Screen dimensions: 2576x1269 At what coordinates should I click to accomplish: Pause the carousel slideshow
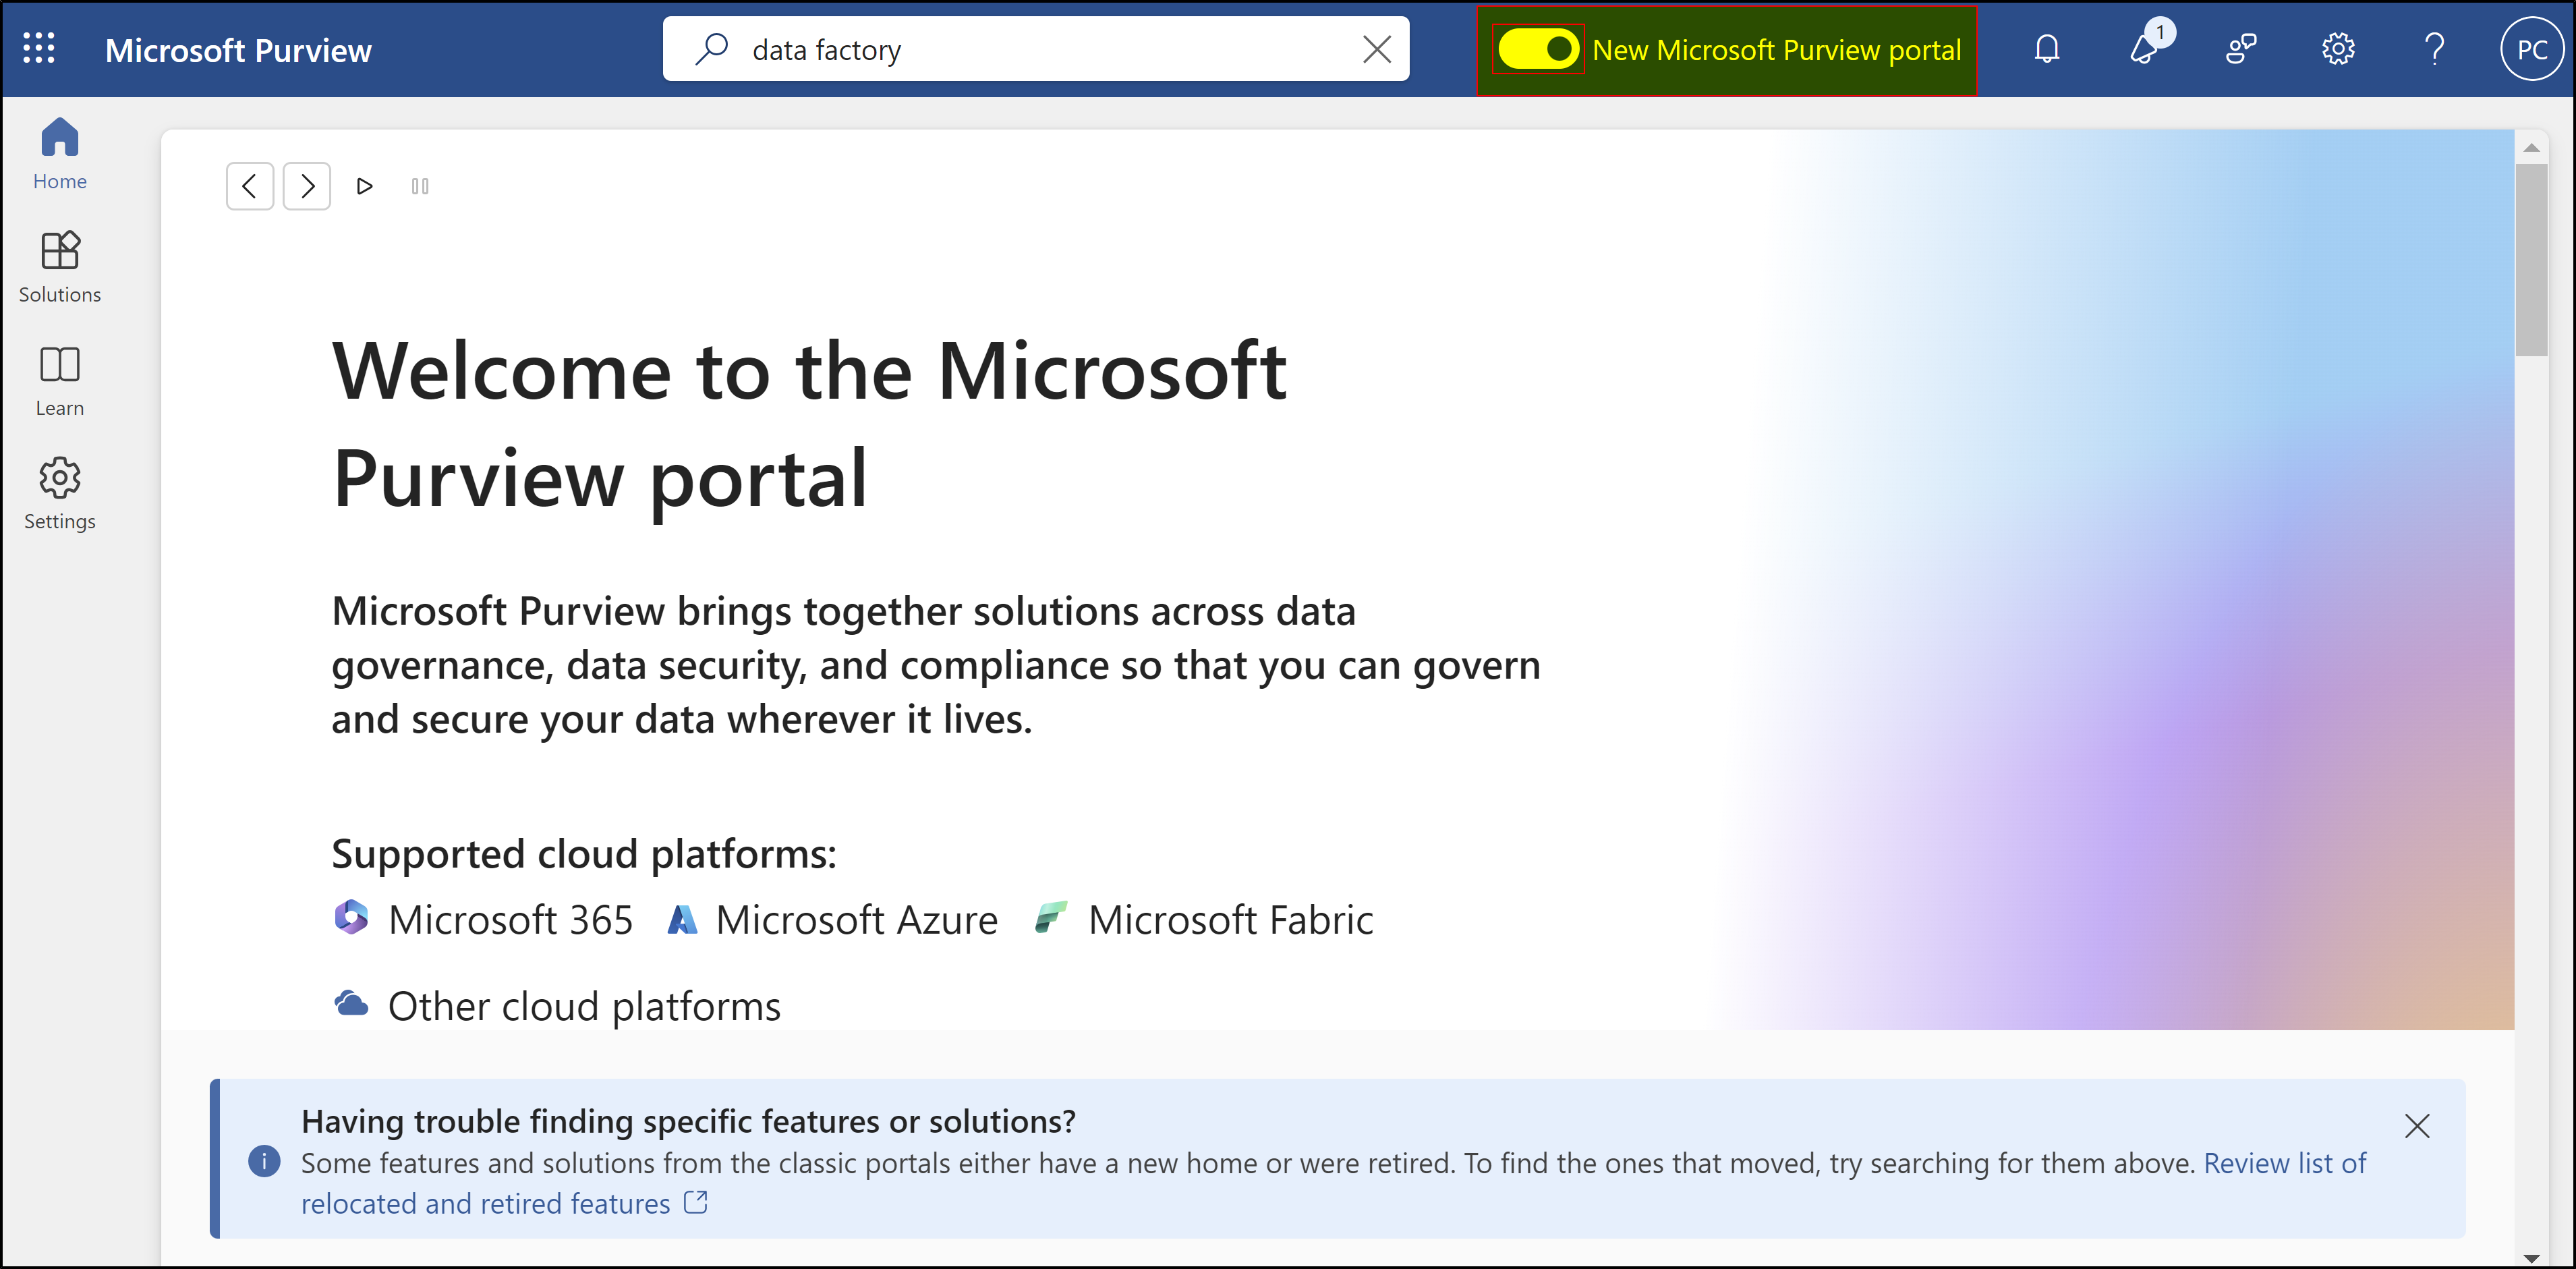click(420, 186)
